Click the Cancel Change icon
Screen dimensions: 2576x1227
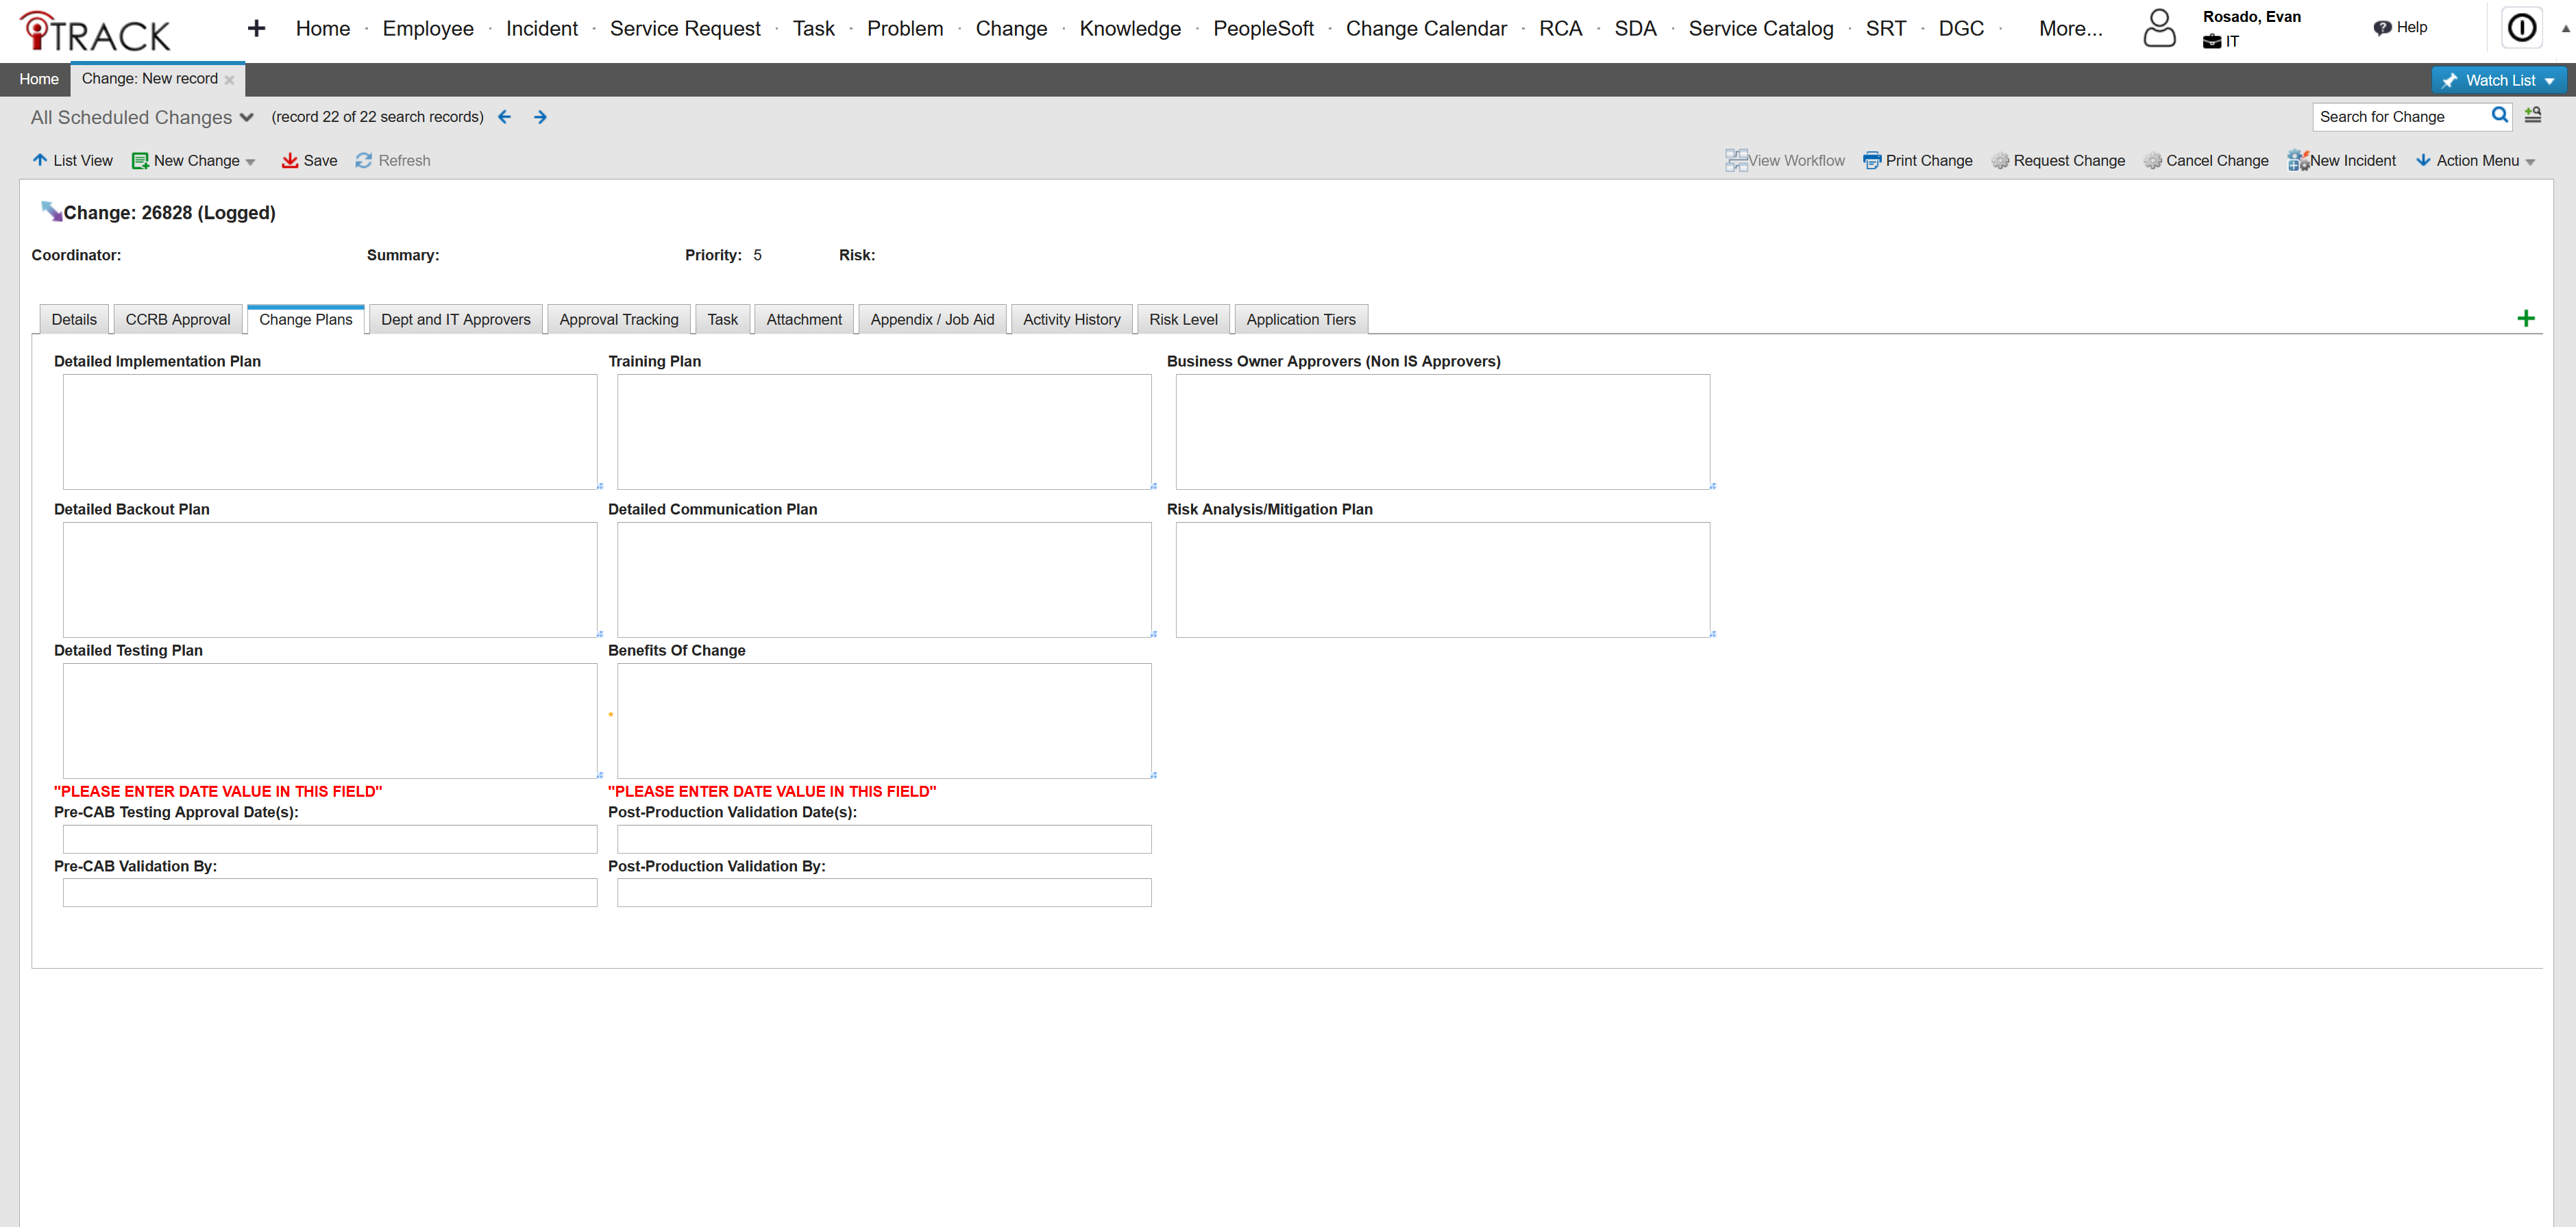[2152, 160]
